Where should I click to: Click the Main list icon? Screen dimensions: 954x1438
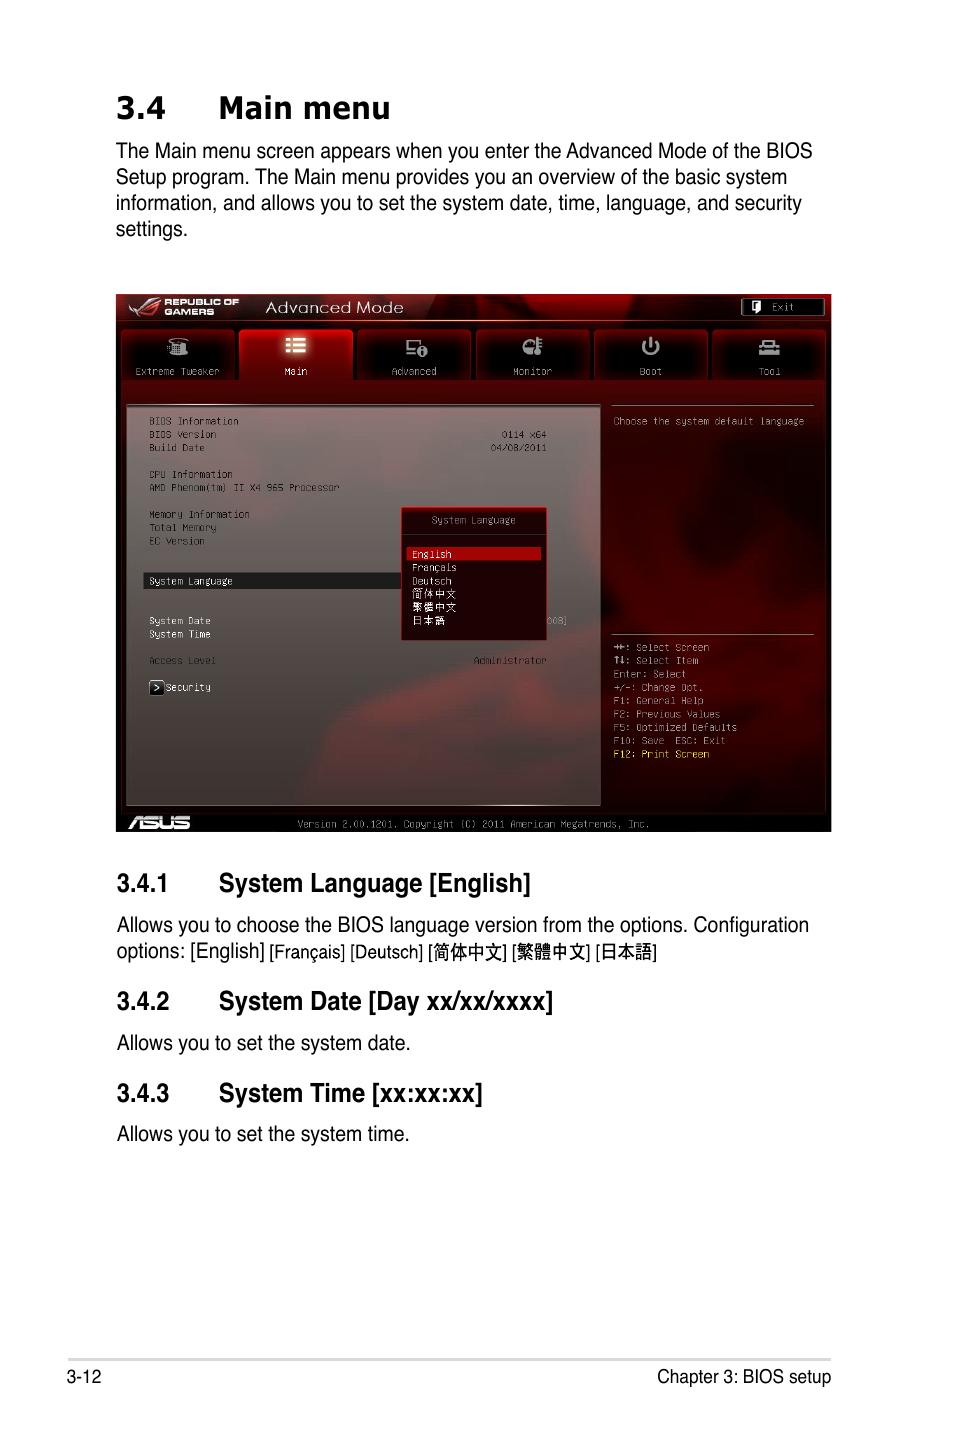(x=296, y=346)
